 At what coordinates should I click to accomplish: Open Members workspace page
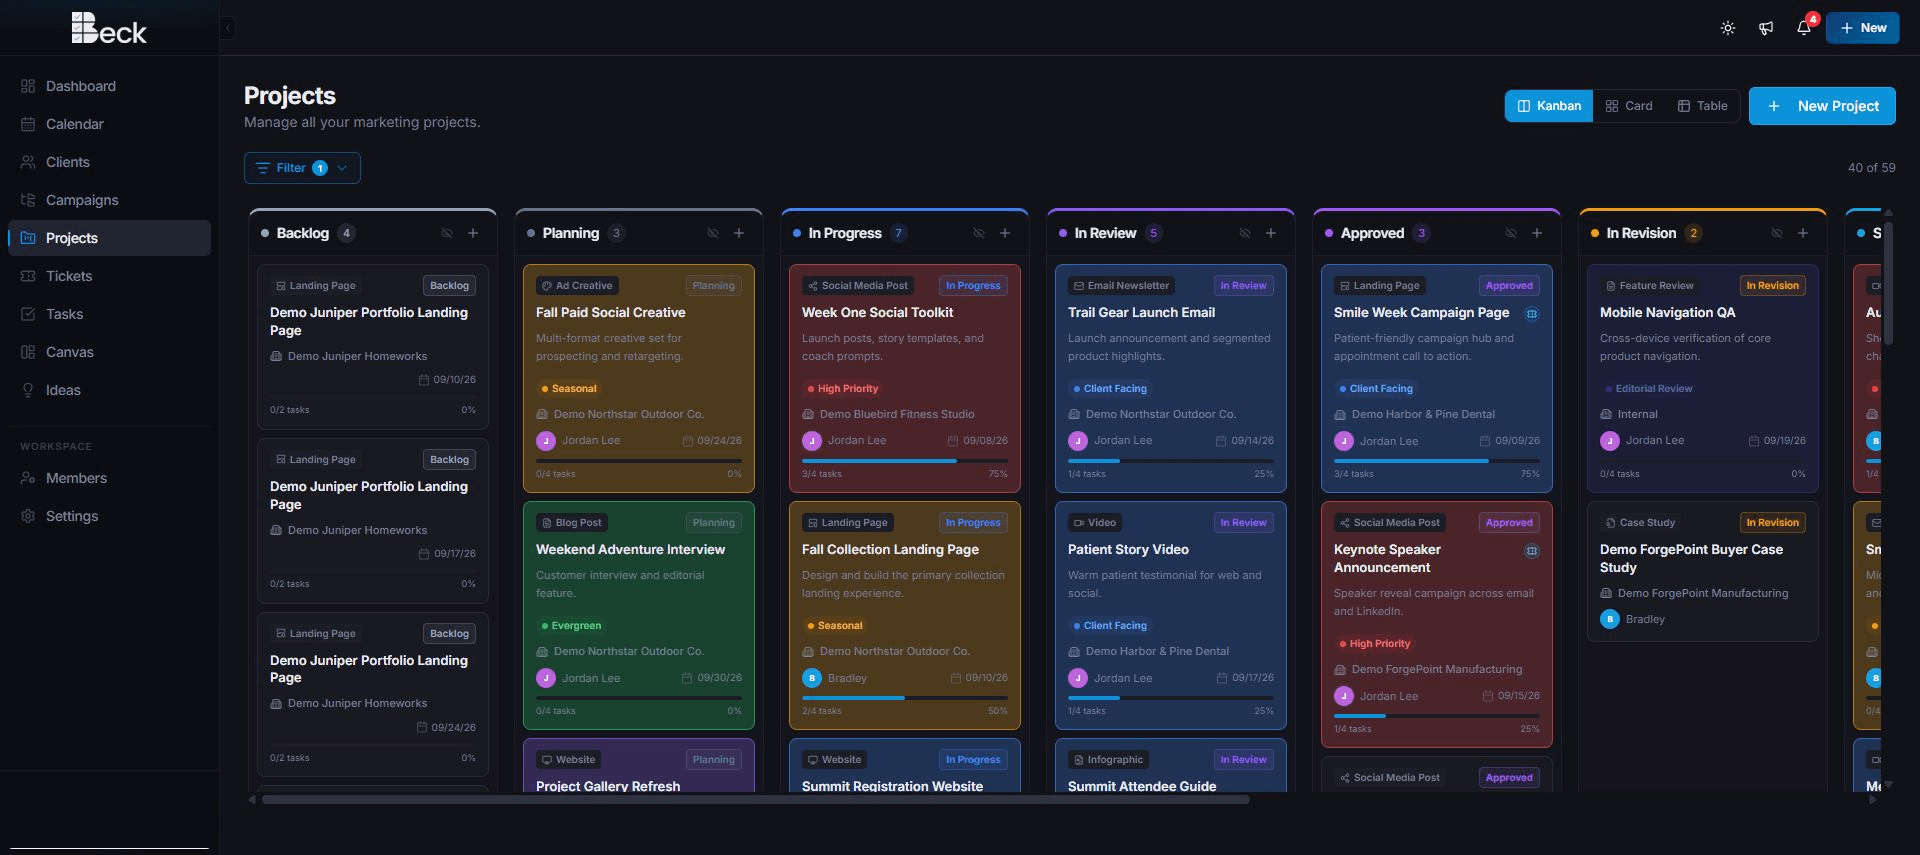109,478
